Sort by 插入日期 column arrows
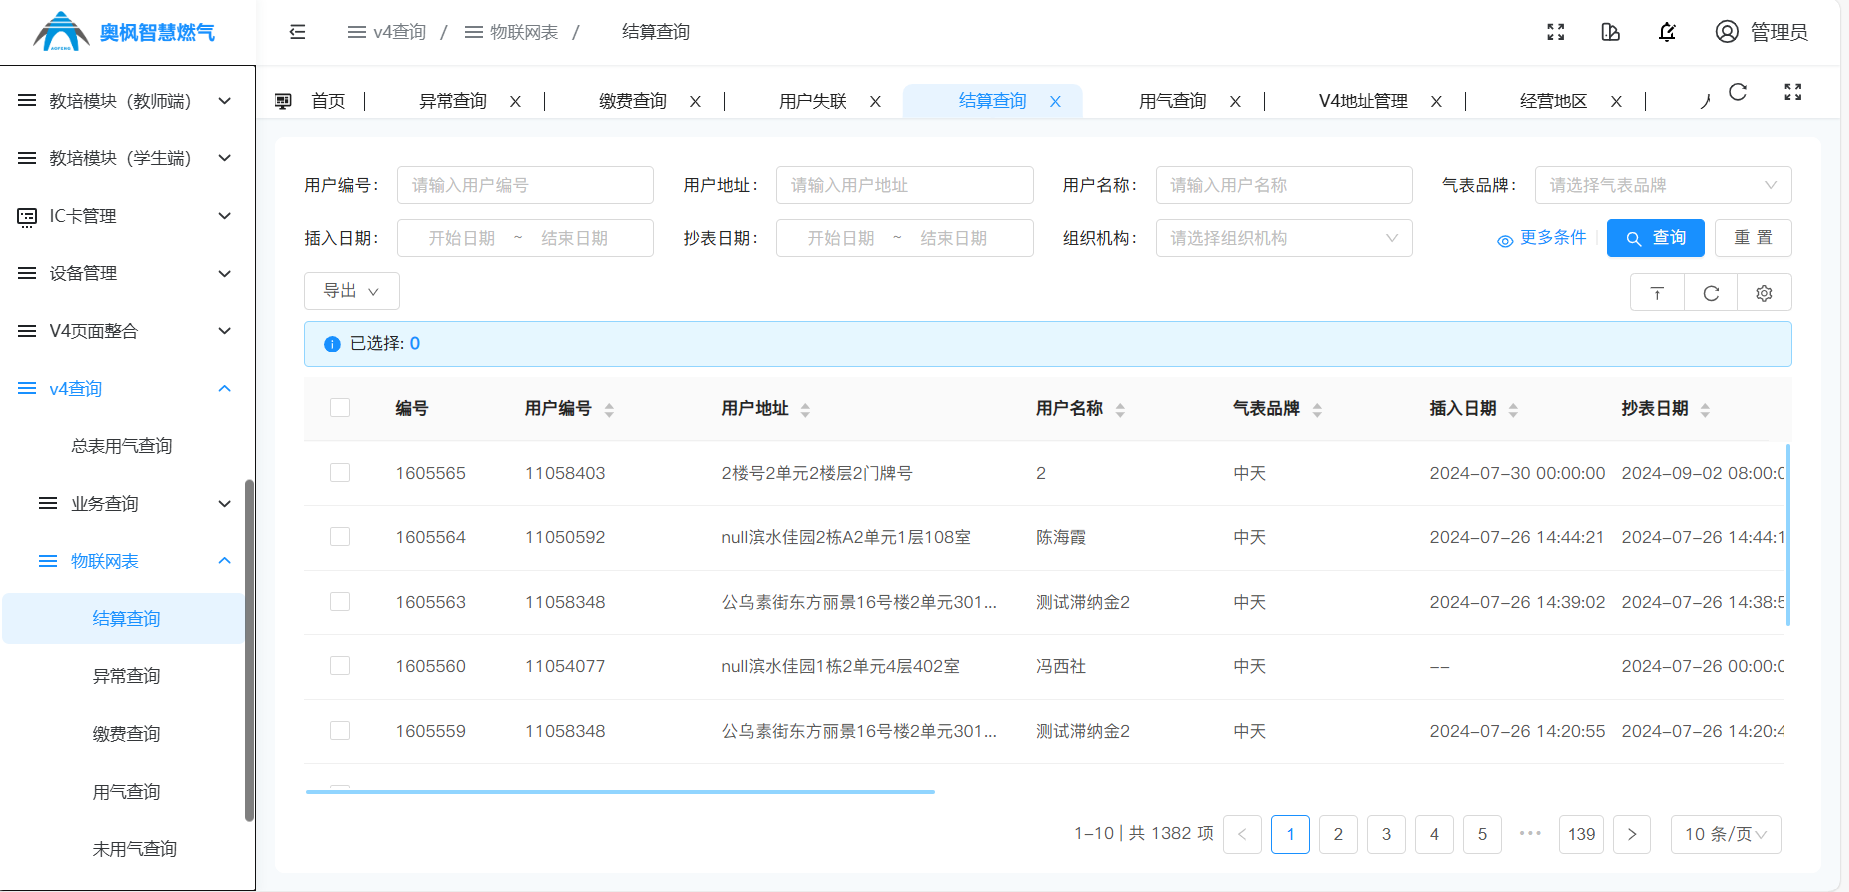 [1513, 410]
